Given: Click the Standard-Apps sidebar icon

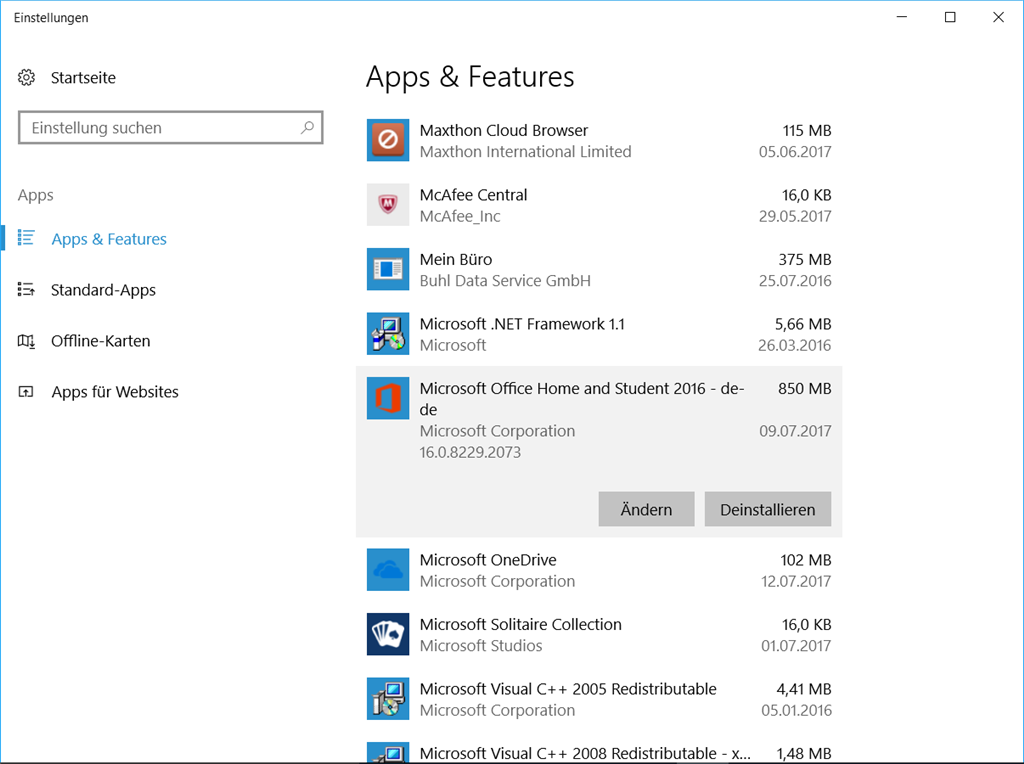Looking at the screenshot, I should click(x=26, y=289).
